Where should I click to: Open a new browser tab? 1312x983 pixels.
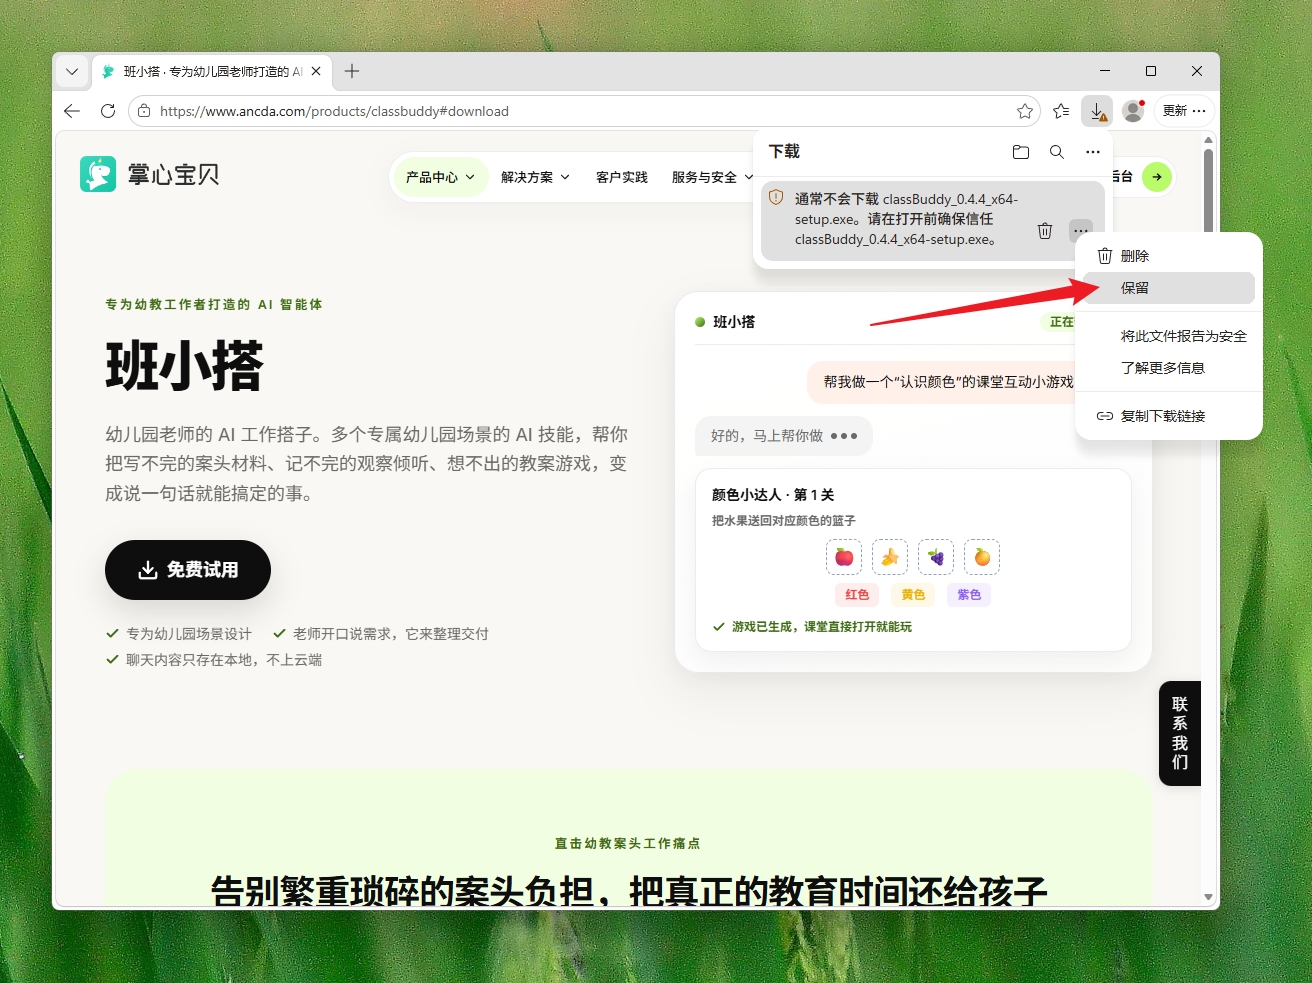(x=352, y=71)
